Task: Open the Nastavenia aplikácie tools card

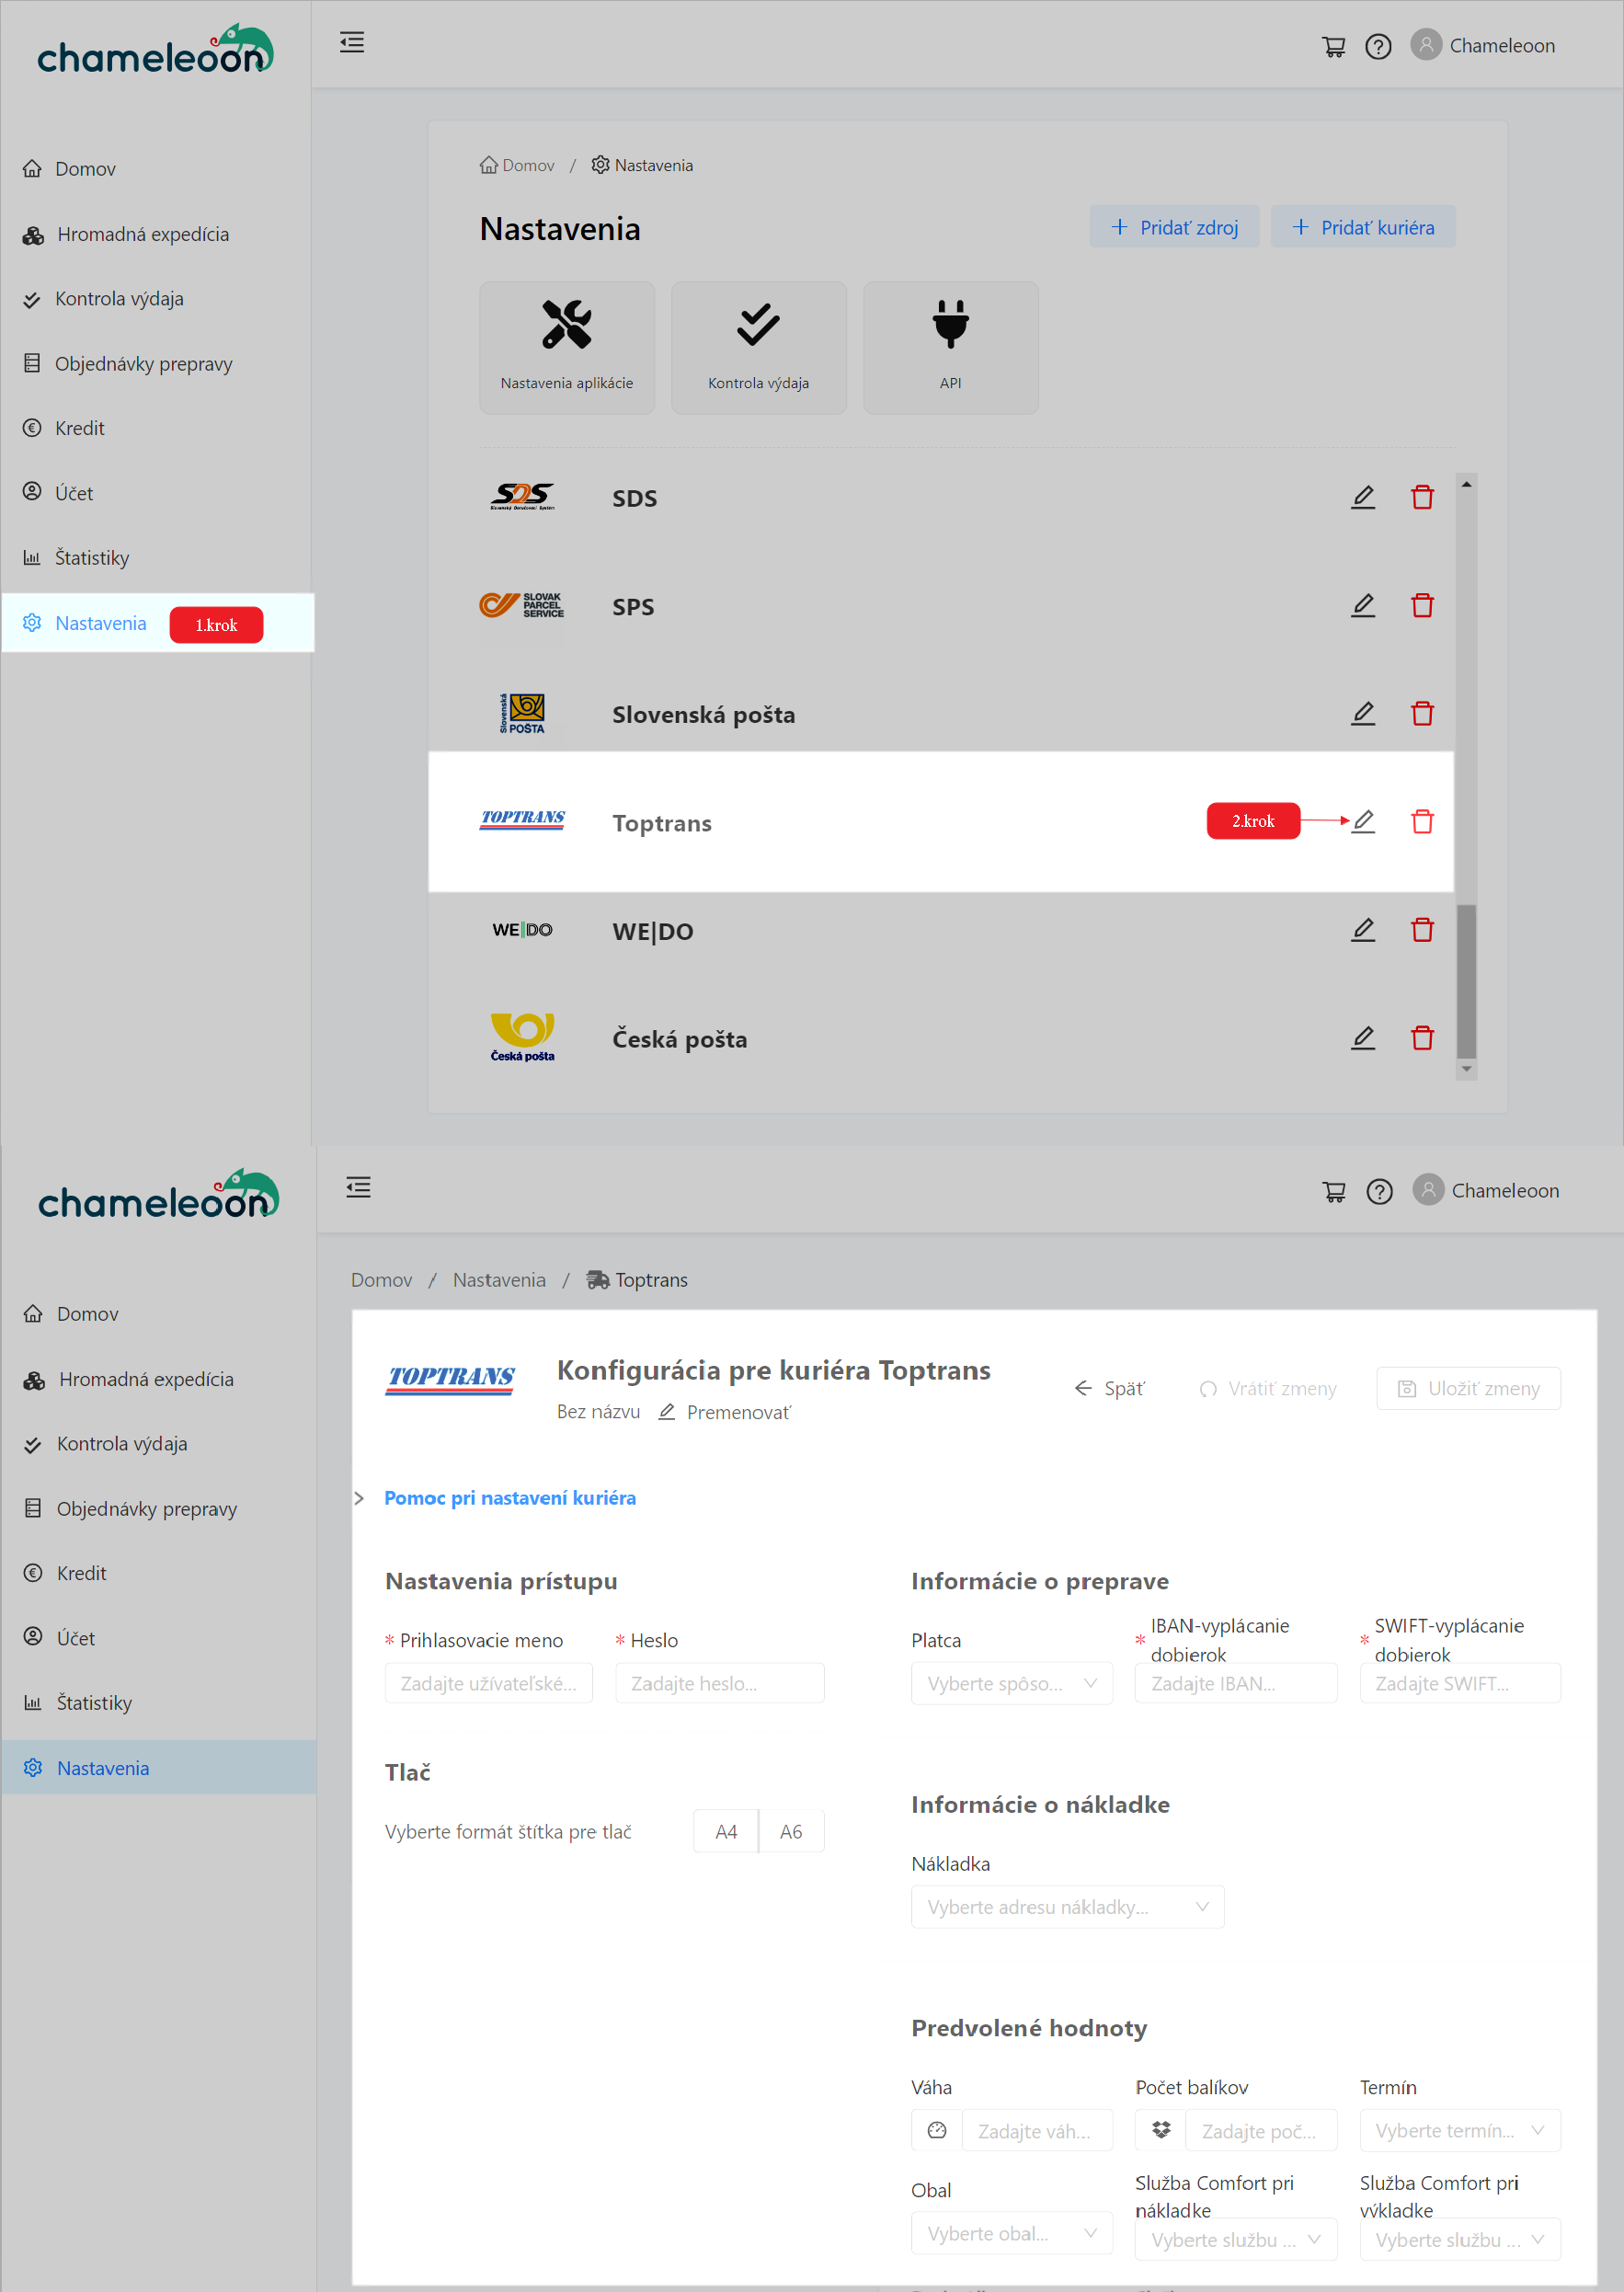Action: pyautogui.click(x=567, y=348)
